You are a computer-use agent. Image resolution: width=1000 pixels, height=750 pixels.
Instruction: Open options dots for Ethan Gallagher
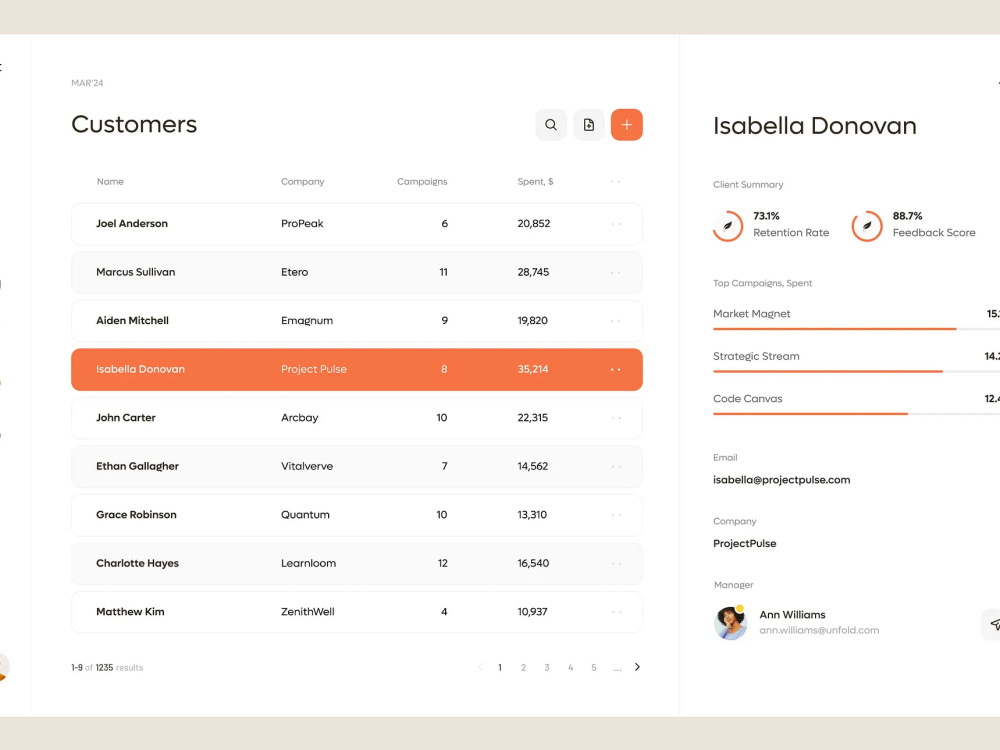615,466
